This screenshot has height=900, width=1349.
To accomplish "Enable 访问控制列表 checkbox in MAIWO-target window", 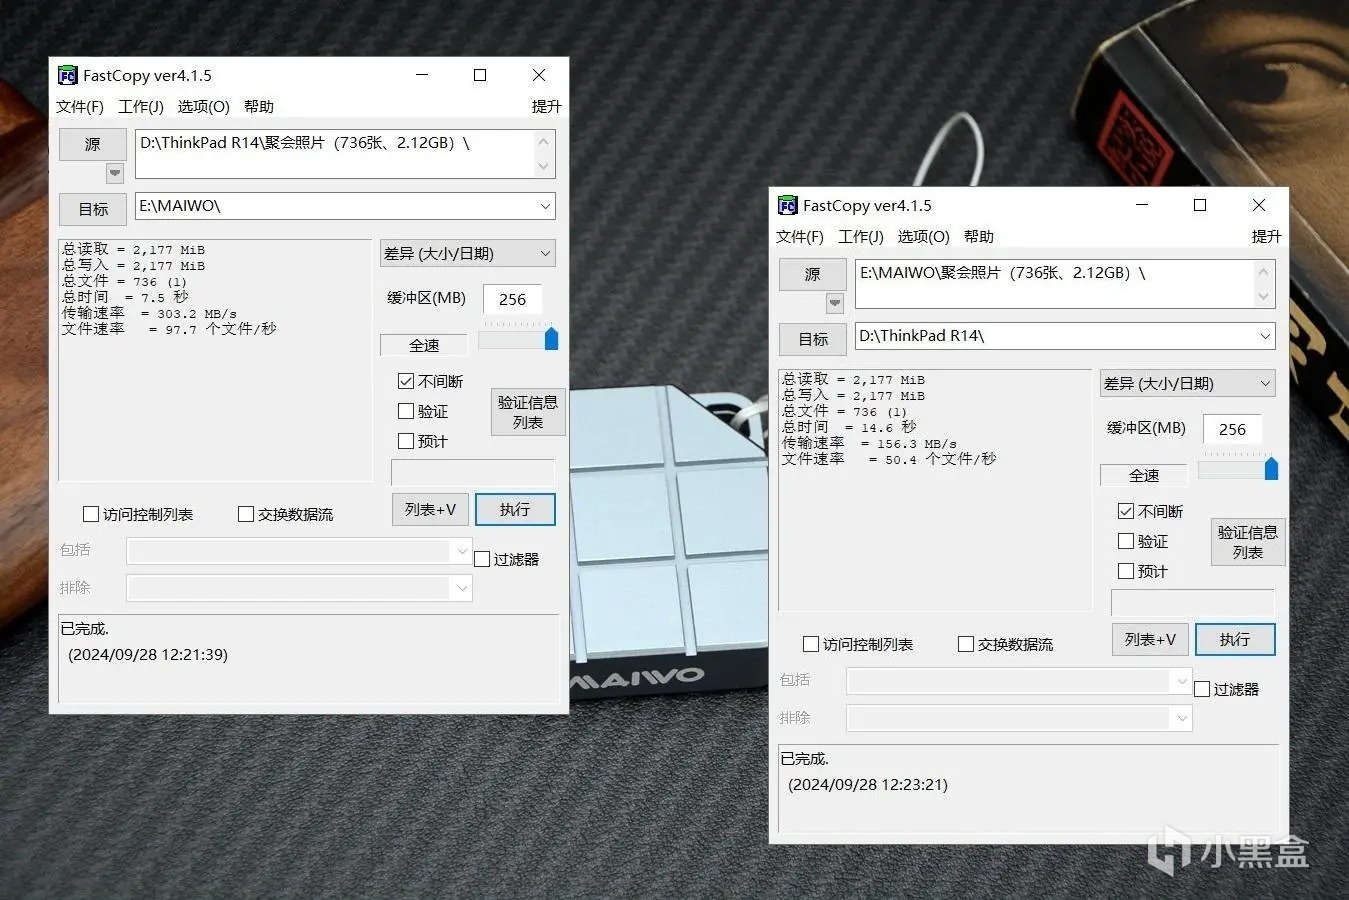I will [91, 514].
